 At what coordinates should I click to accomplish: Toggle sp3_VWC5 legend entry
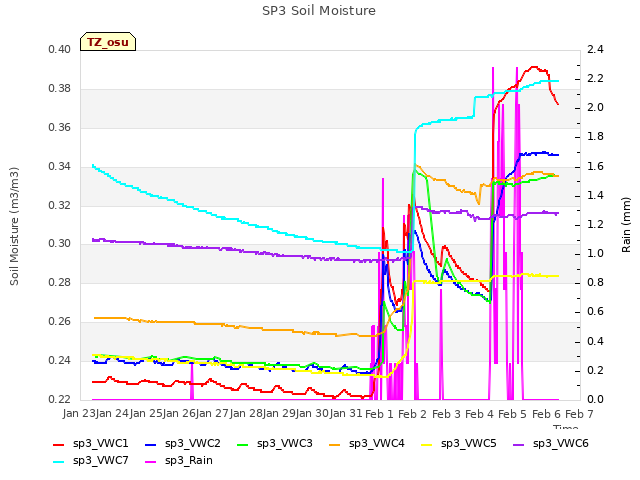coord(459,444)
